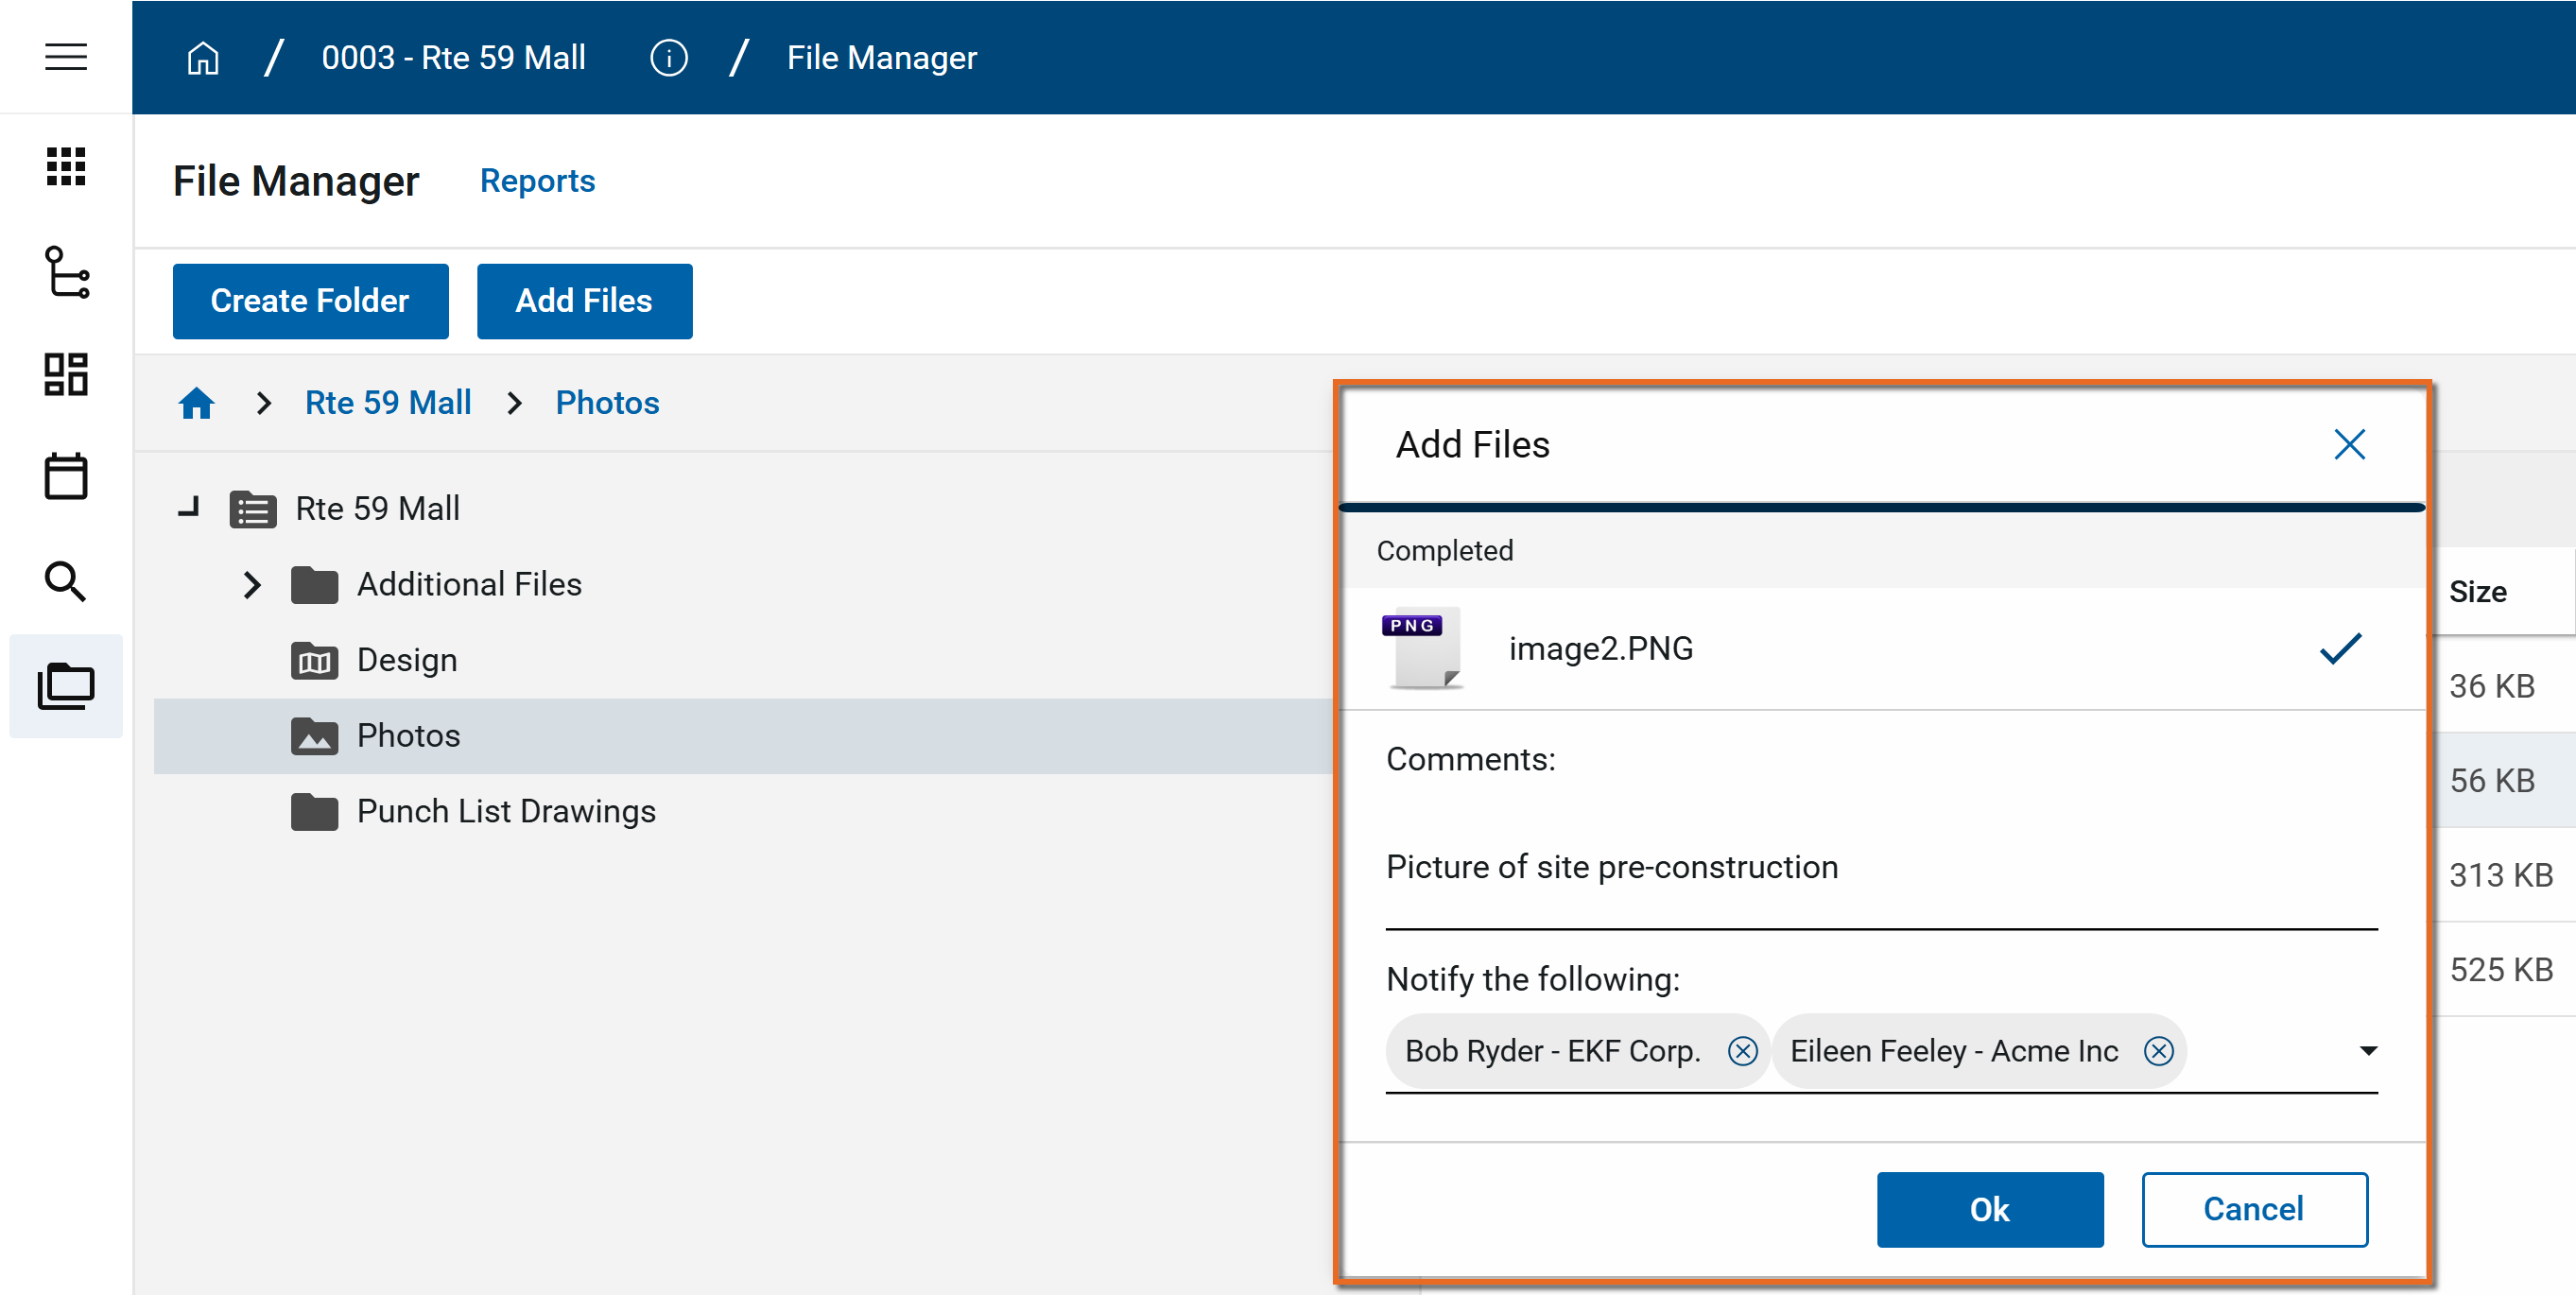Open the dashboard sidebar icon

[x=66, y=374]
